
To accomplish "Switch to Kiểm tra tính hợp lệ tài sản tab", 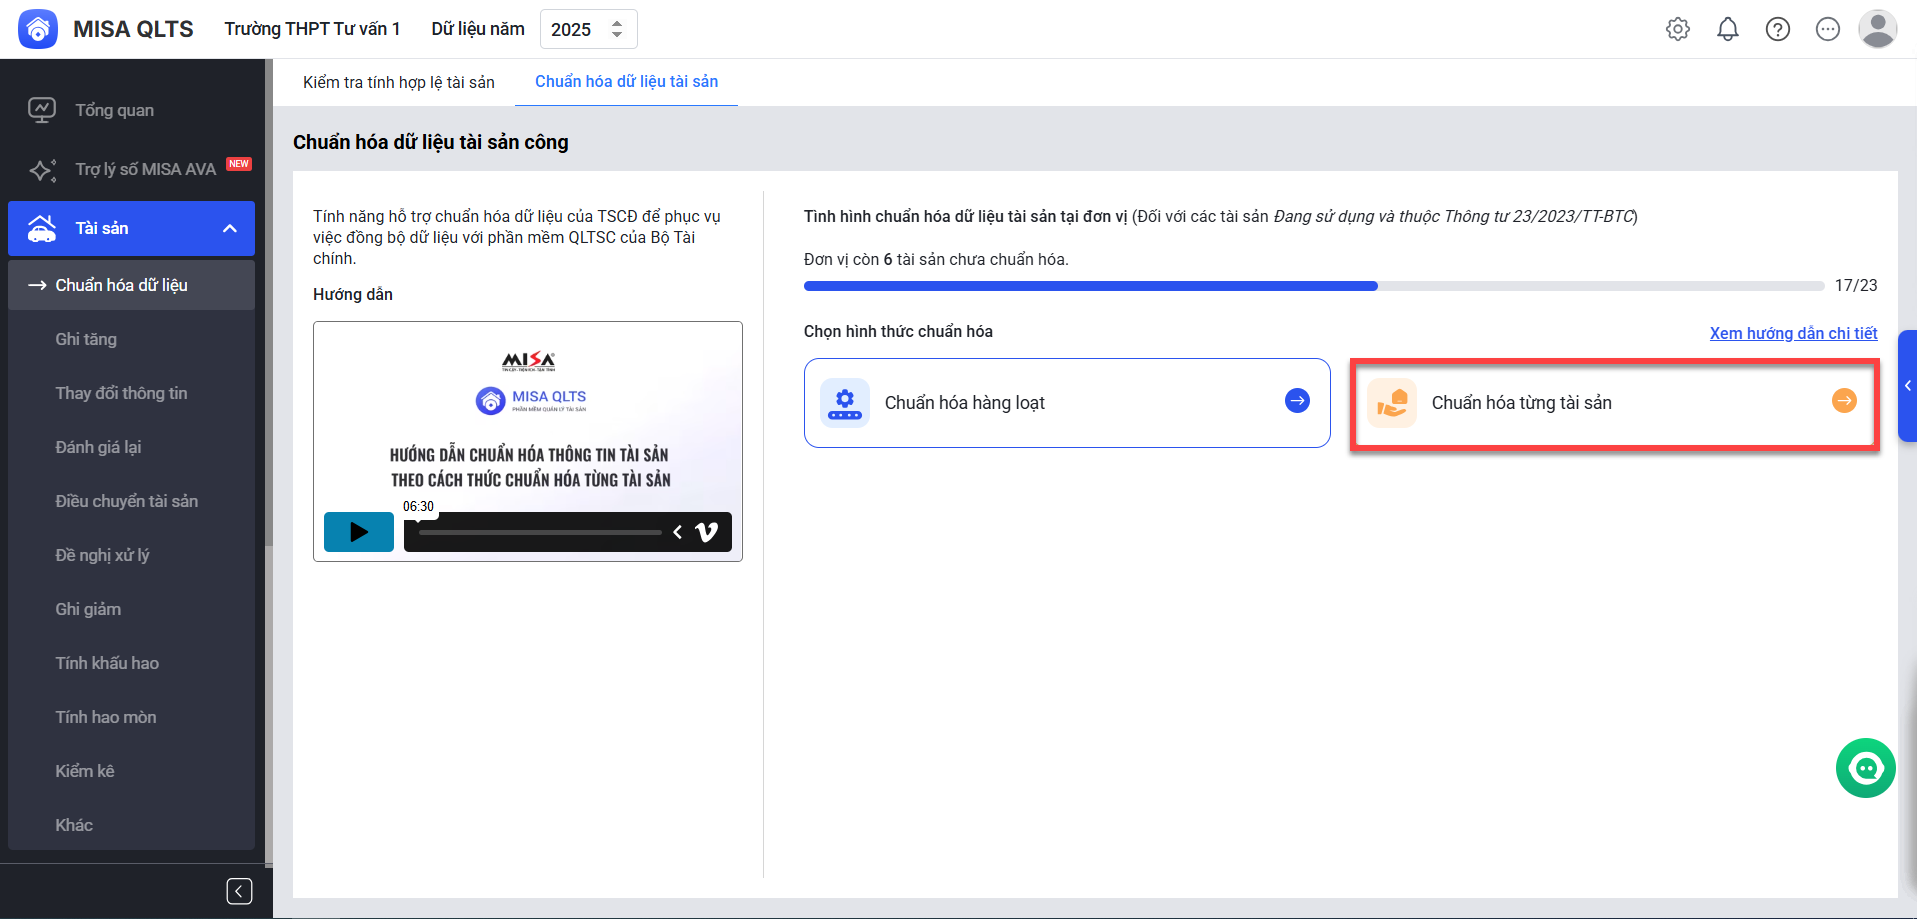I will coord(398,82).
